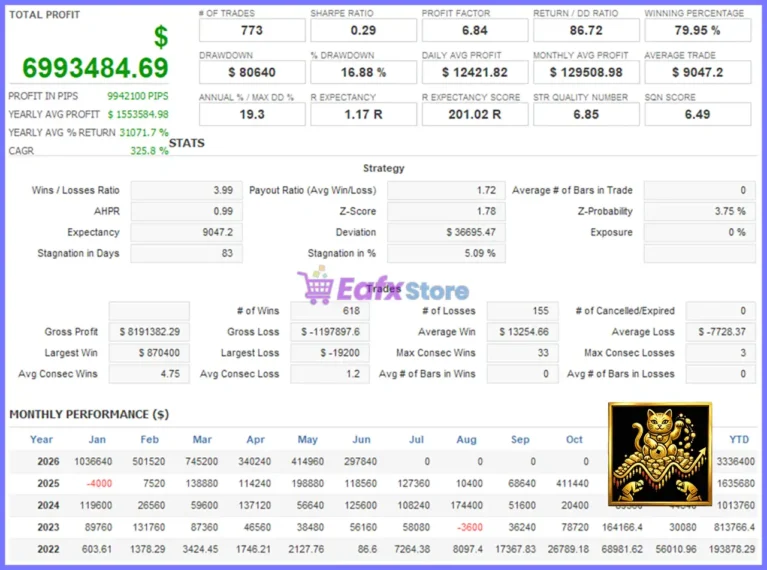
Task: Click the golden lucky cat logo image
Action: [660, 454]
